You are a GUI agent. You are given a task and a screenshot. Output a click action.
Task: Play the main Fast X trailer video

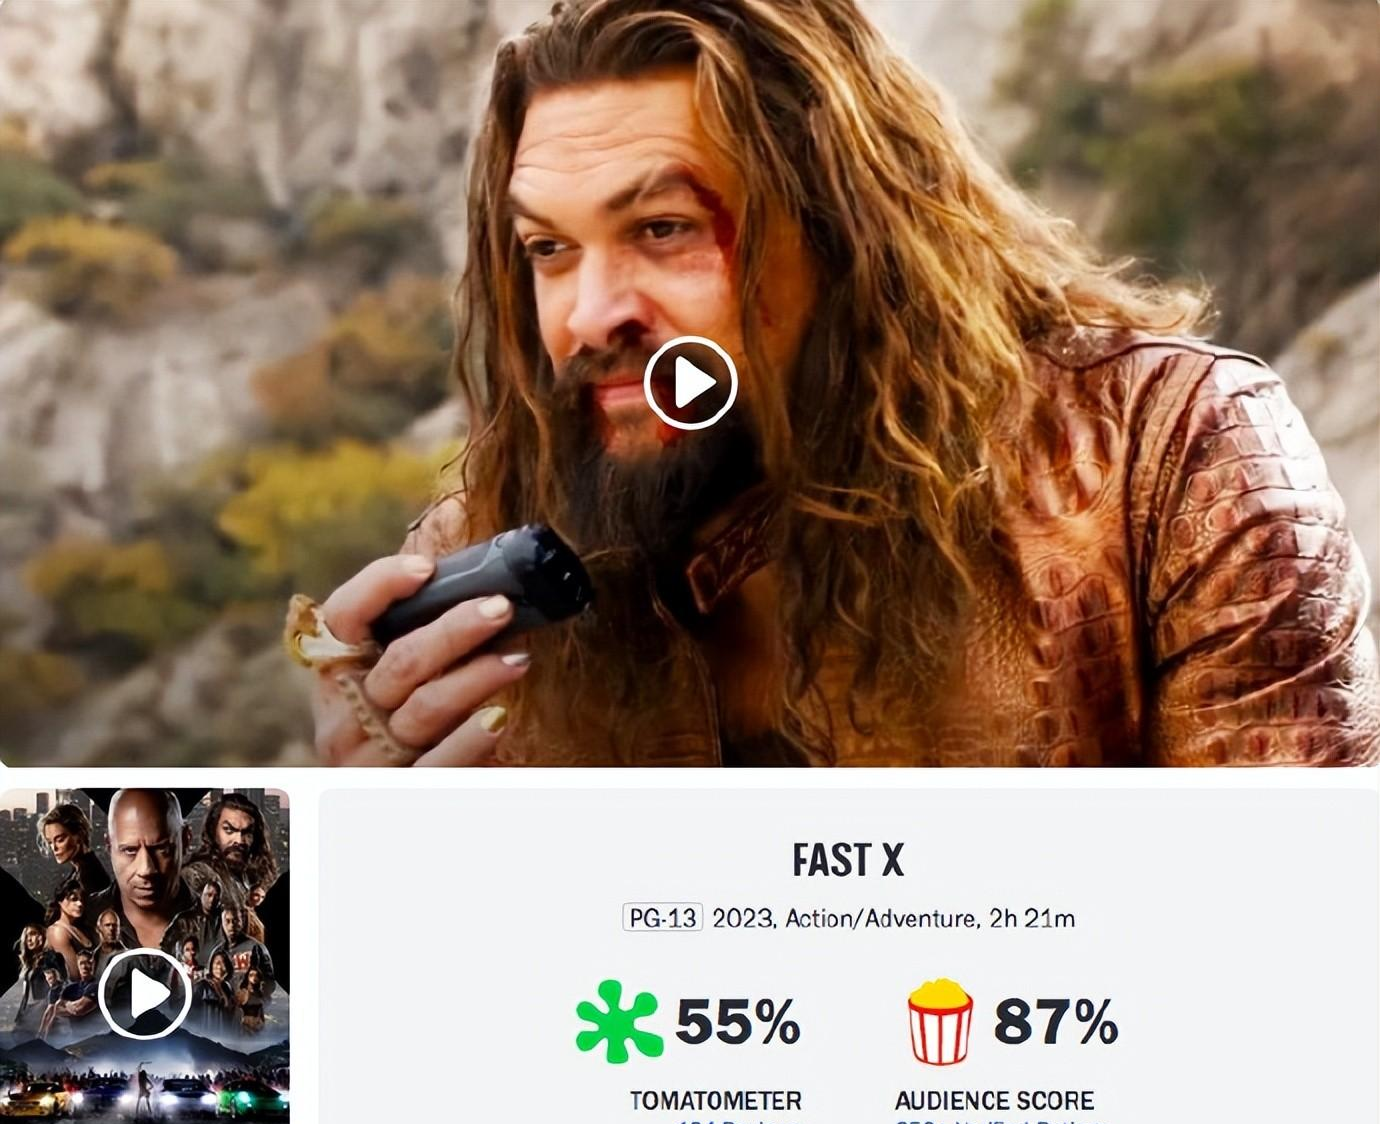(690, 383)
